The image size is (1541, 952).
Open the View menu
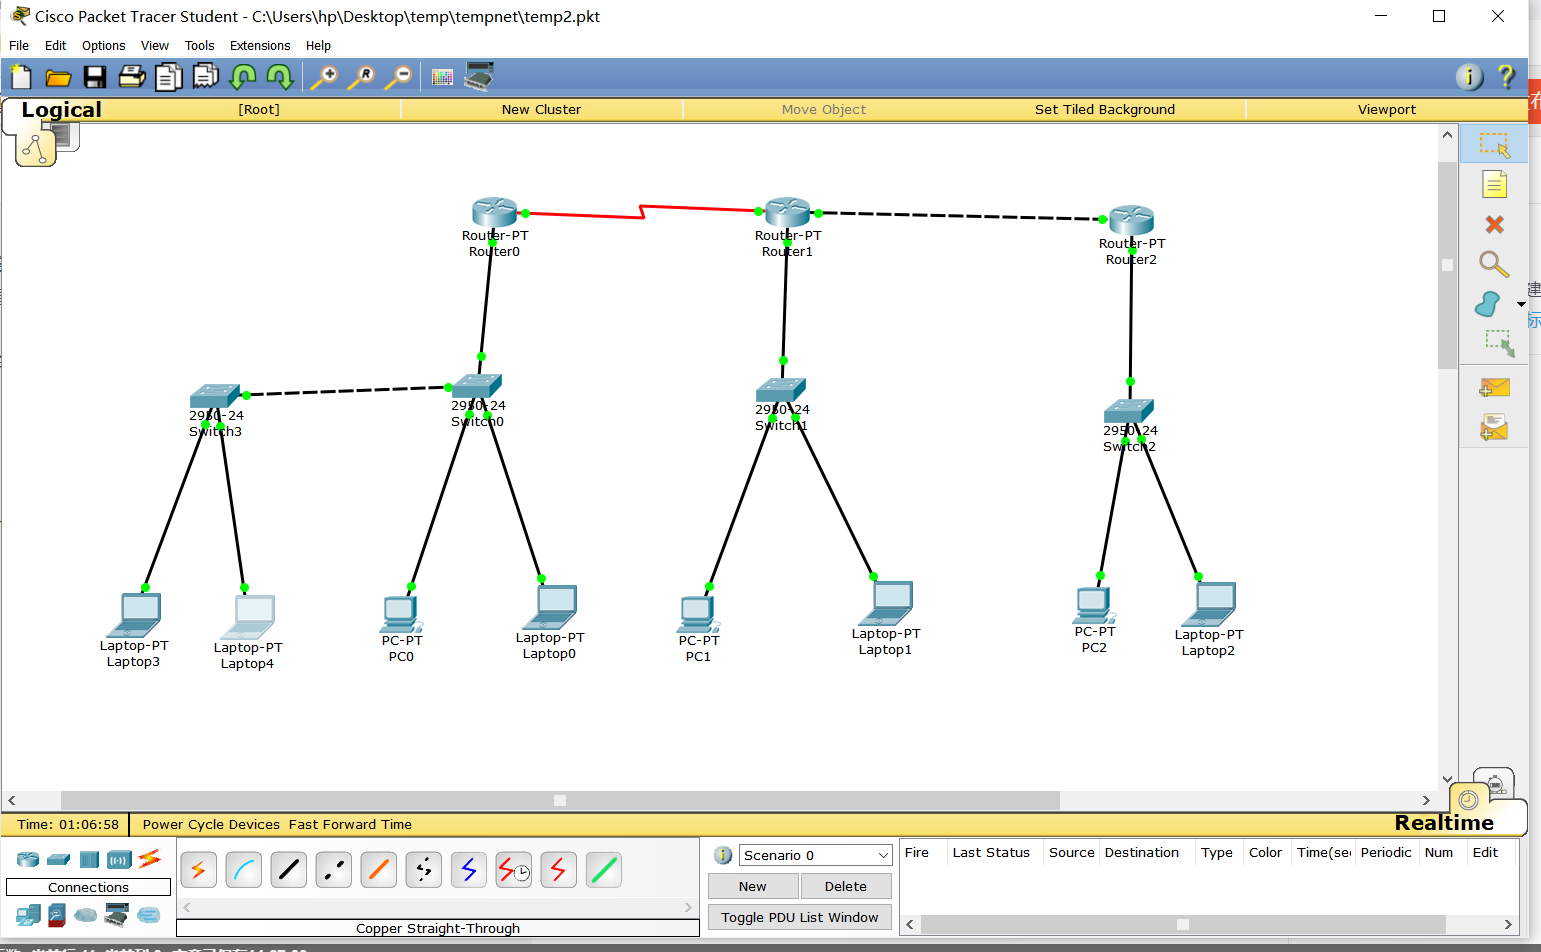coord(154,46)
